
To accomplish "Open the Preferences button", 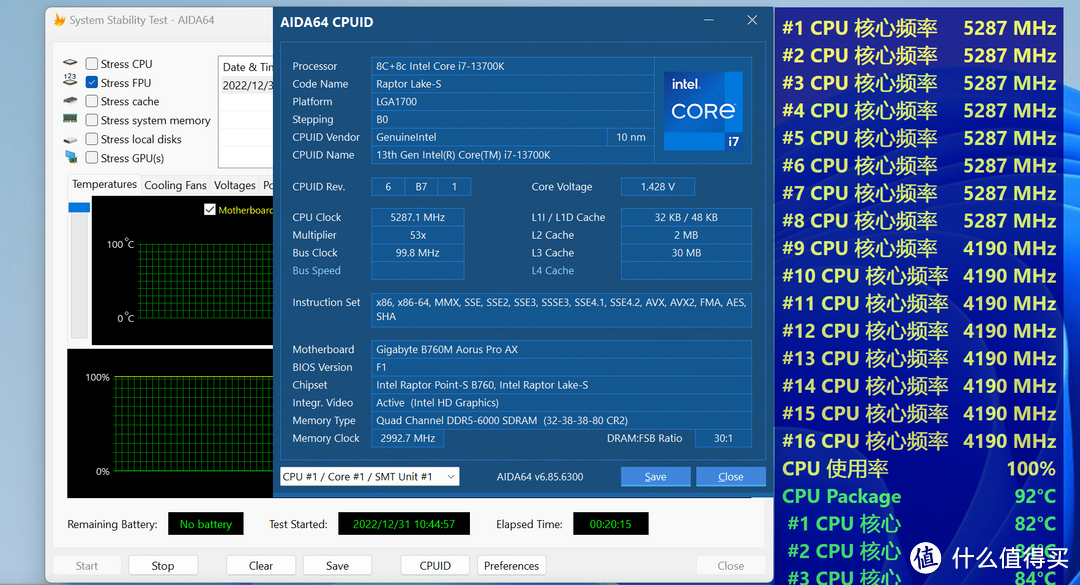I will tap(511, 565).
